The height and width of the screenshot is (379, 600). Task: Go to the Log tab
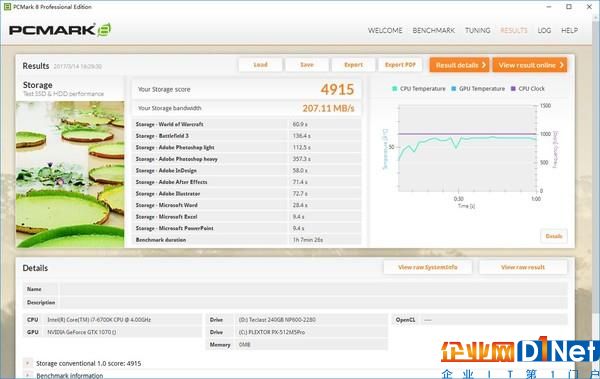pos(544,31)
